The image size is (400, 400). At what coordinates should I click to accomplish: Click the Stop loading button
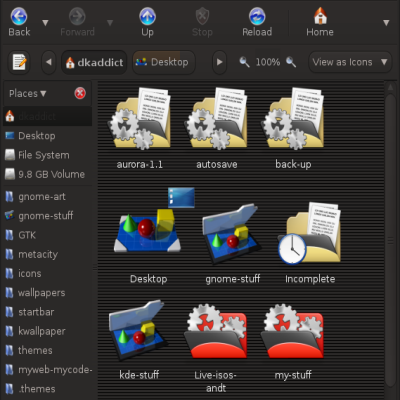pyautogui.click(x=202, y=22)
